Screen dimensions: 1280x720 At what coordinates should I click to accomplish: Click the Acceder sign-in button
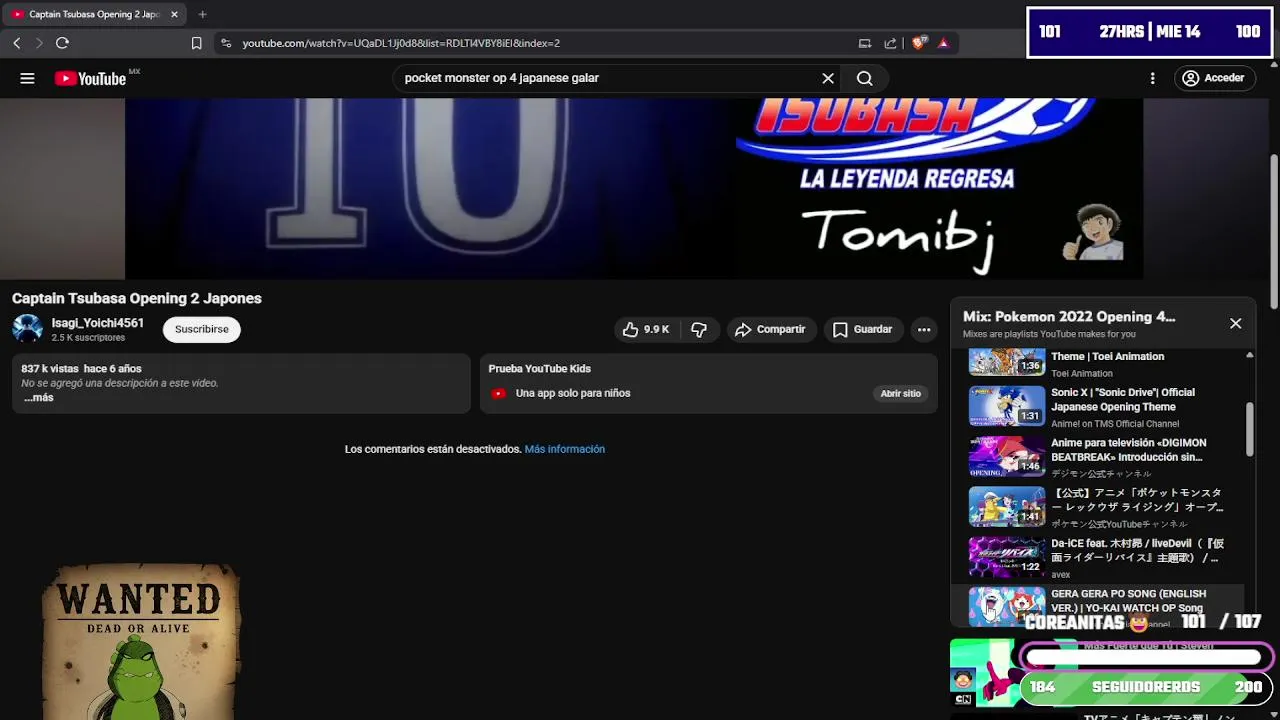click(1213, 78)
